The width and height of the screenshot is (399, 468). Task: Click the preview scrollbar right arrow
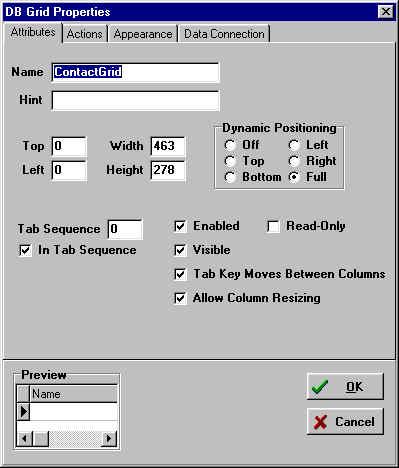pyautogui.click(x=109, y=438)
